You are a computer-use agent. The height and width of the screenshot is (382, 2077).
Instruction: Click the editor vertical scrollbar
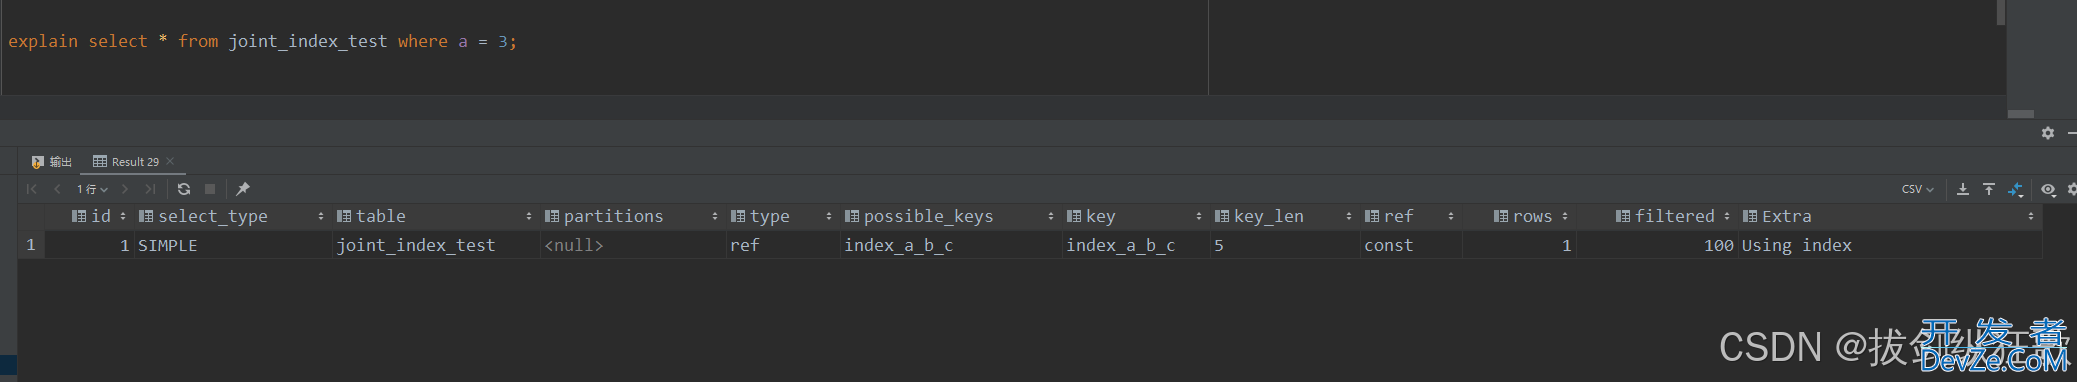pos(2000,13)
